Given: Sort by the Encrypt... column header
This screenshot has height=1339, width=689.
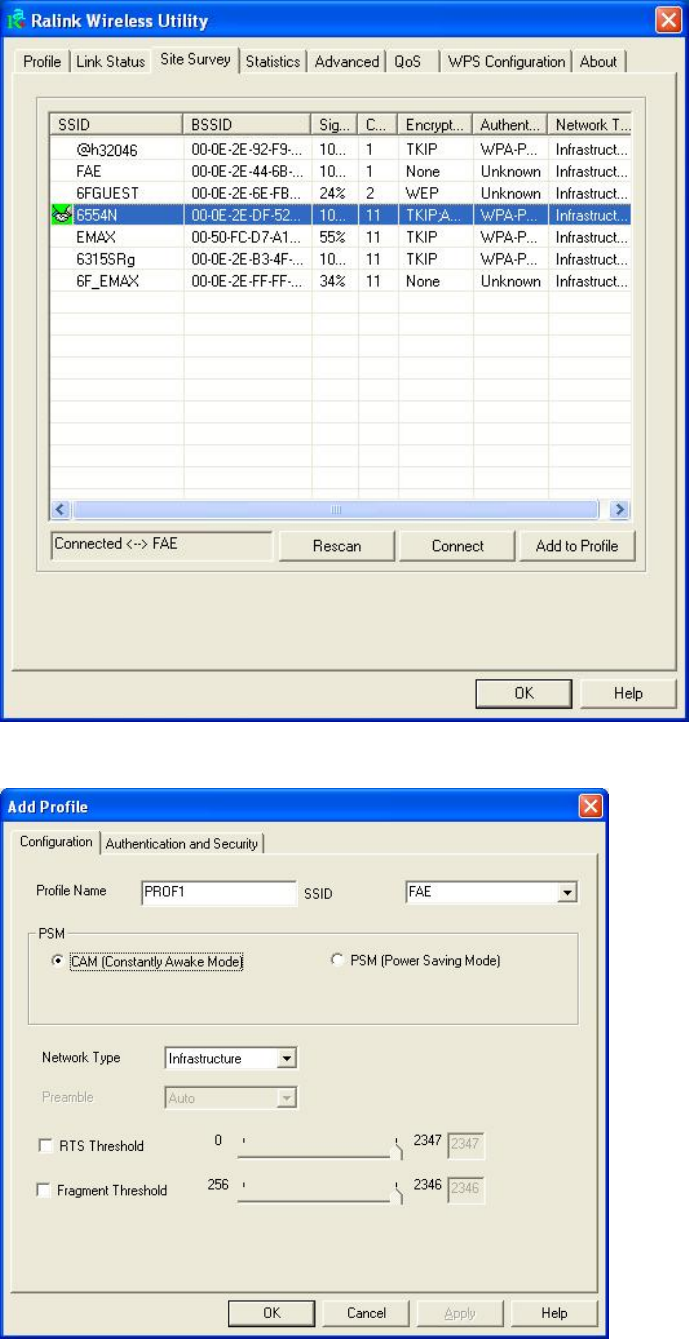Looking at the screenshot, I should point(435,125).
